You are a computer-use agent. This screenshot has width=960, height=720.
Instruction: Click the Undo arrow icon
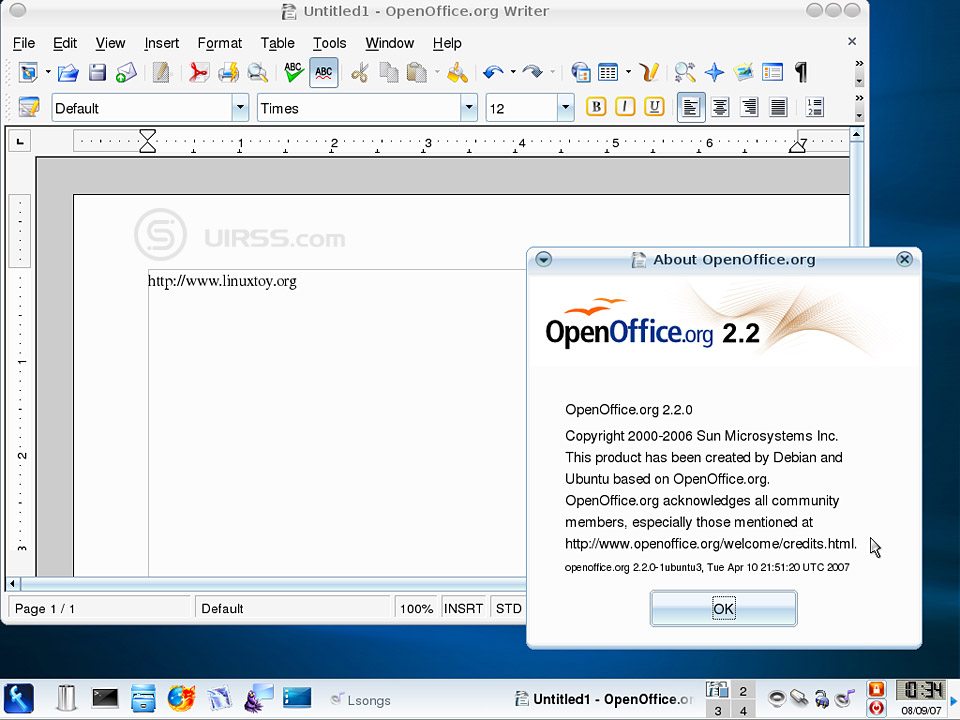[493, 72]
